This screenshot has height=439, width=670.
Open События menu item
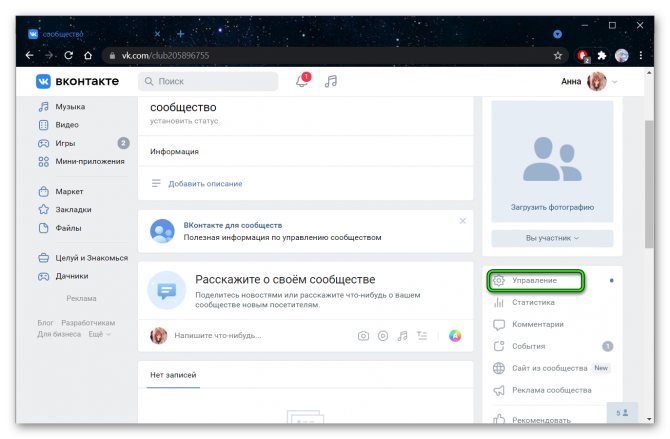pos(529,346)
